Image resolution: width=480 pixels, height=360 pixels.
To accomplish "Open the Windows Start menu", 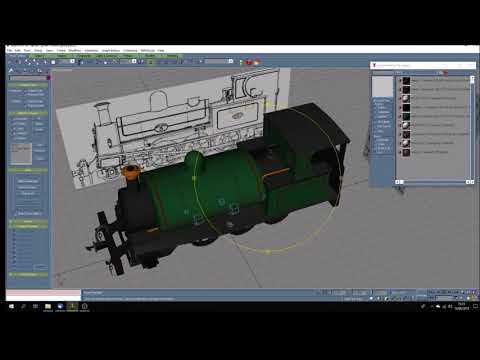I will [12, 306].
